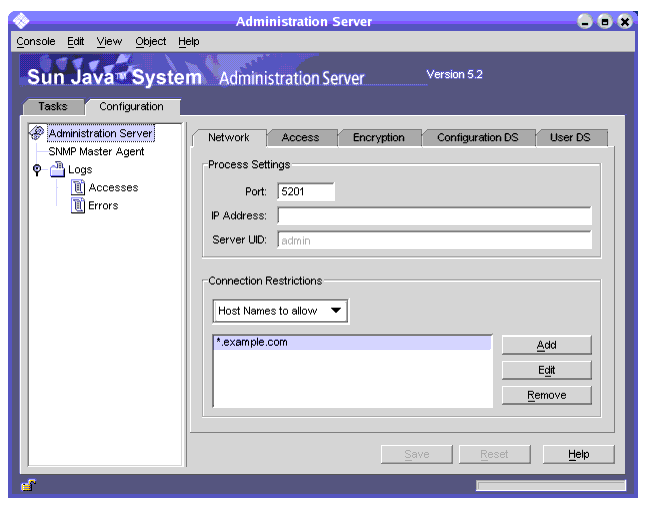Click the Remove button
Screen dimensions: 646x507
547,395
